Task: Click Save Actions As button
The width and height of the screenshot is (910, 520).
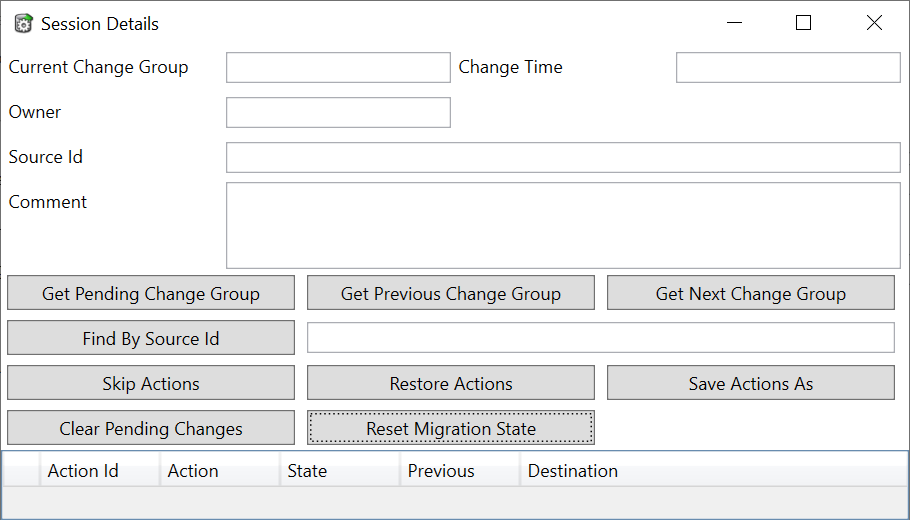Action: click(751, 383)
